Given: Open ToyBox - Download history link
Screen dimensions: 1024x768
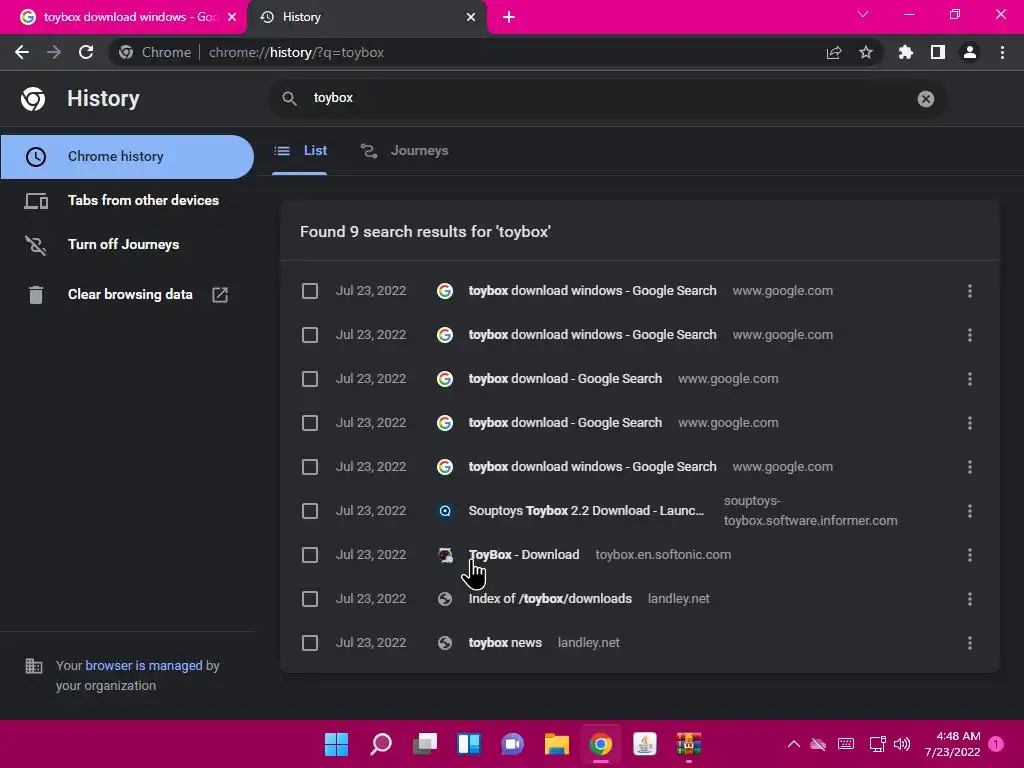Looking at the screenshot, I should pos(524,554).
